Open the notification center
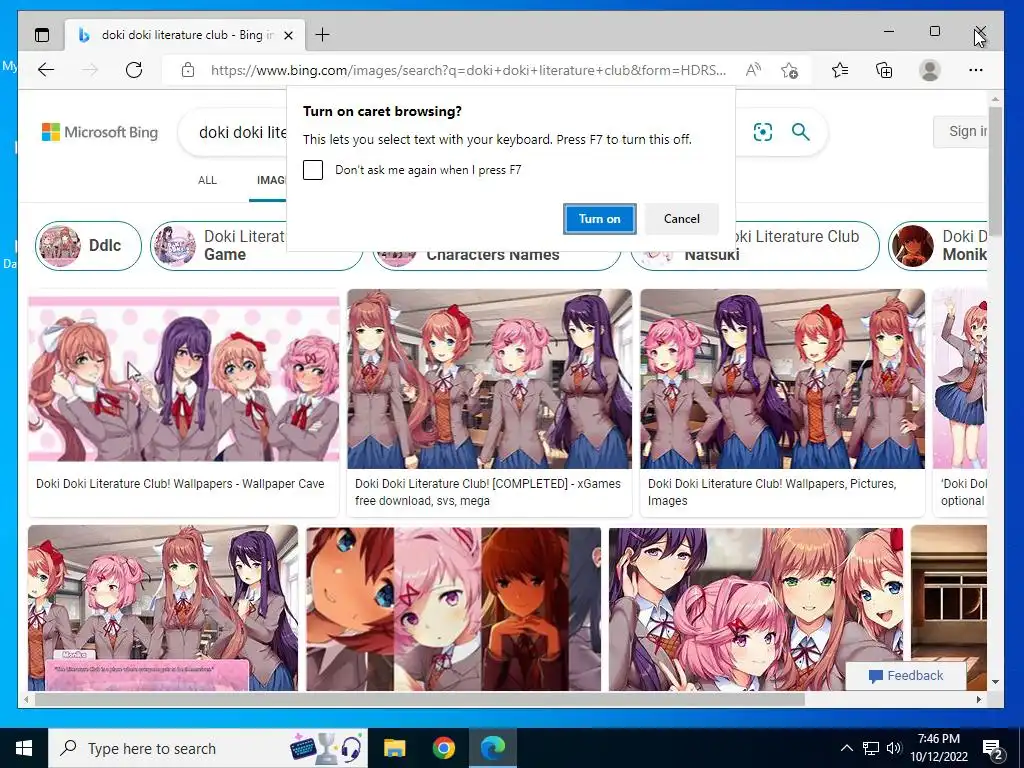1024x768 pixels. (x=993, y=749)
